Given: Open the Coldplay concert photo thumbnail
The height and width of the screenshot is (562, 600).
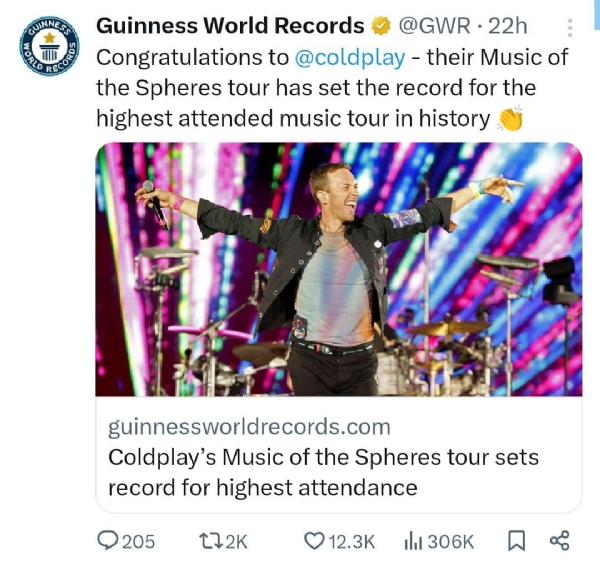Looking at the screenshot, I should pyautogui.click(x=339, y=269).
